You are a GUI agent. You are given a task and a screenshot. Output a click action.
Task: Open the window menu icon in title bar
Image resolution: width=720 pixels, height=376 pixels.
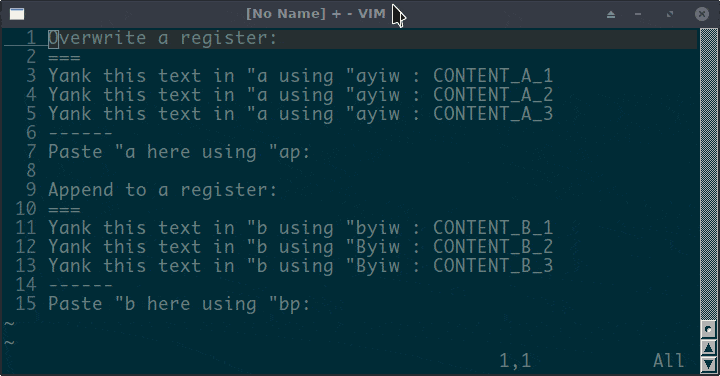click(x=17, y=14)
